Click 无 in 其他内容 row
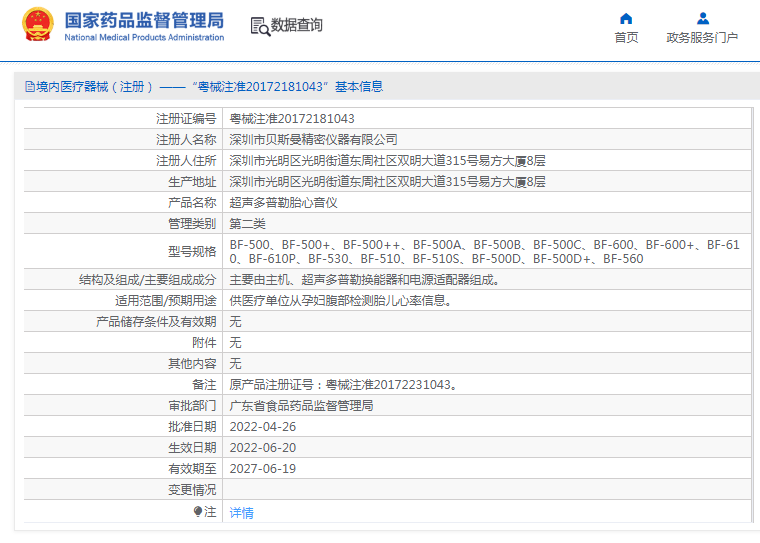 [235, 364]
